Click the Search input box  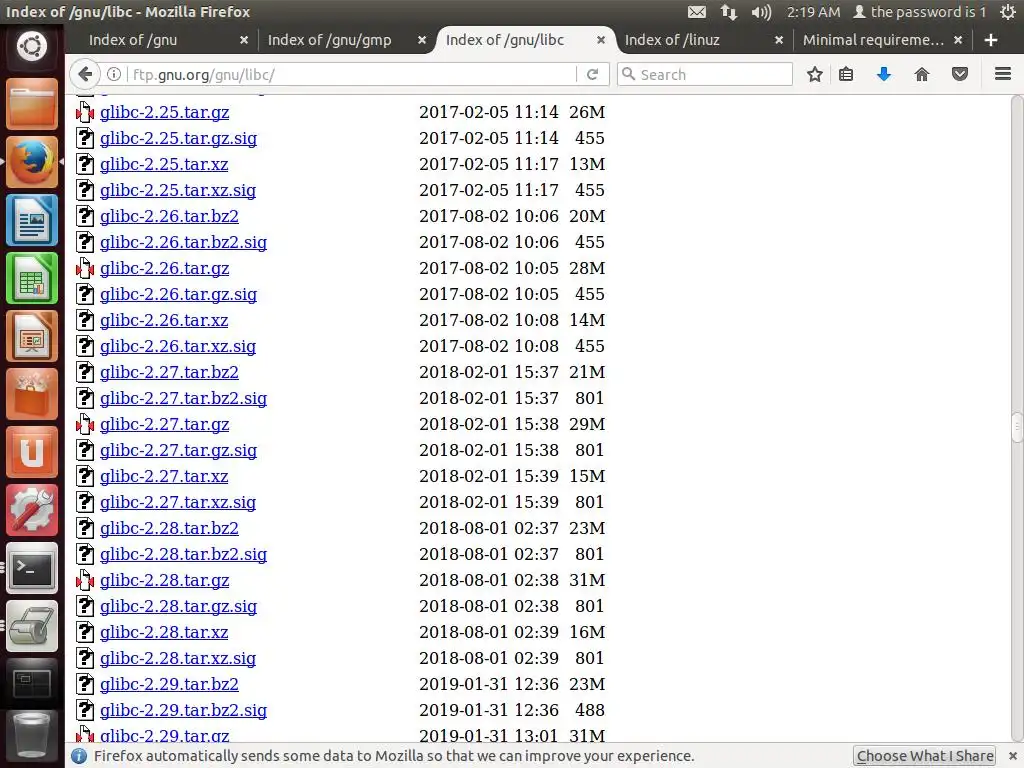705,74
